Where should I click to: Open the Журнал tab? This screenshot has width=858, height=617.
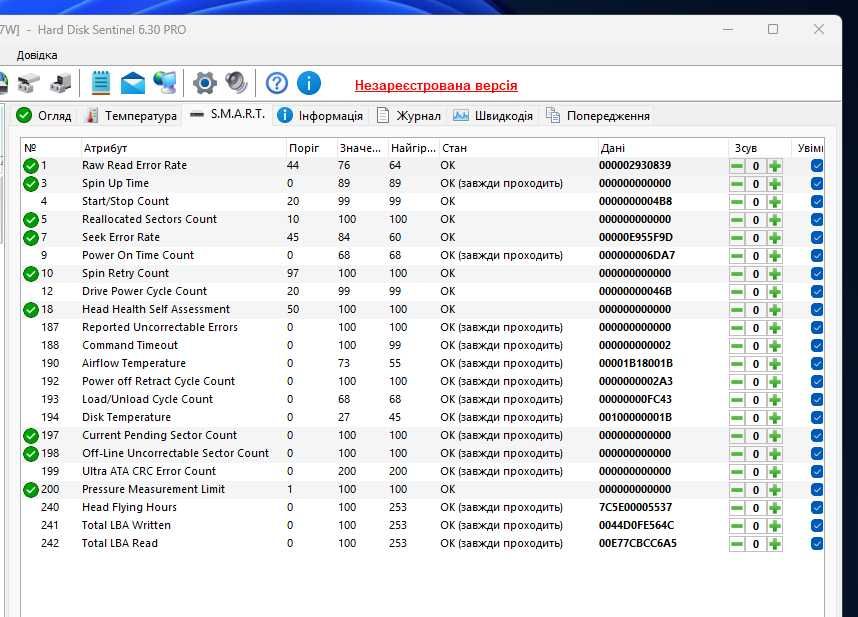[x=409, y=115]
